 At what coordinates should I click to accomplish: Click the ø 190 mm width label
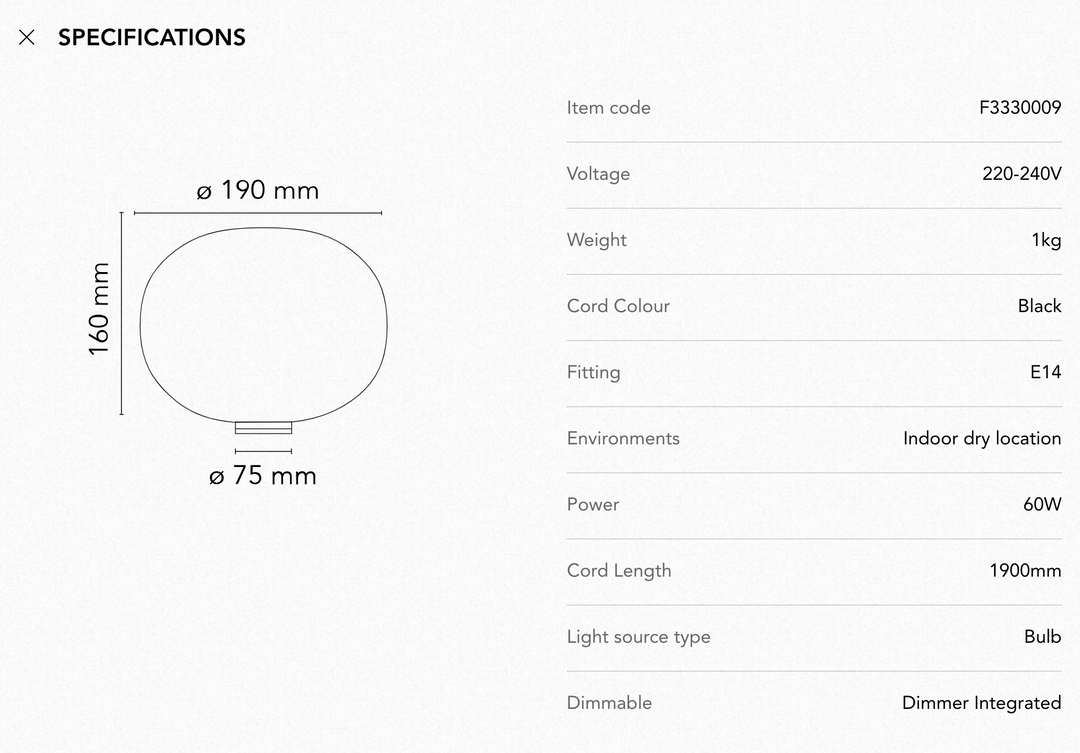258,190
